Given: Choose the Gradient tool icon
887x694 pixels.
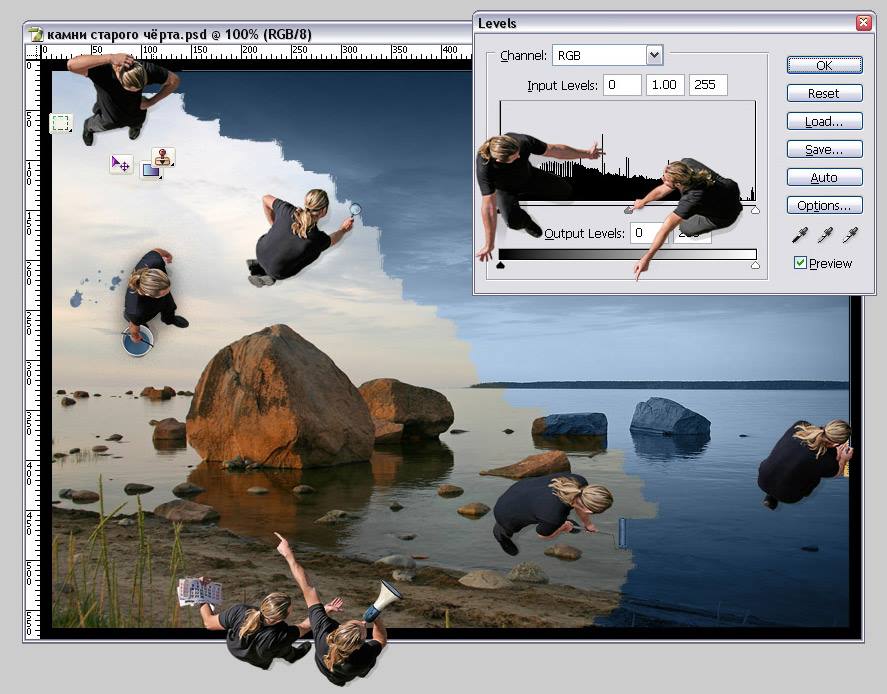Looking at the screenshot, I should click(151, 171).
